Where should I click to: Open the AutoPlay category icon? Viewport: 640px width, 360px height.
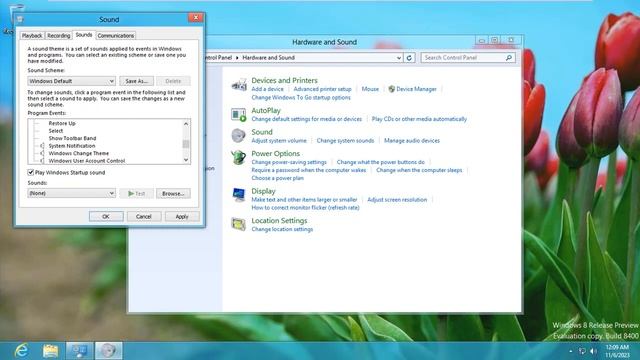tap(239, 115)
